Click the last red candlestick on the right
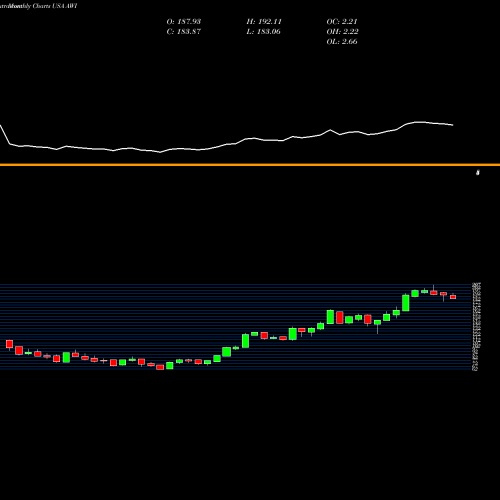This screenshot has height=500, width=500. coord(453,297)
